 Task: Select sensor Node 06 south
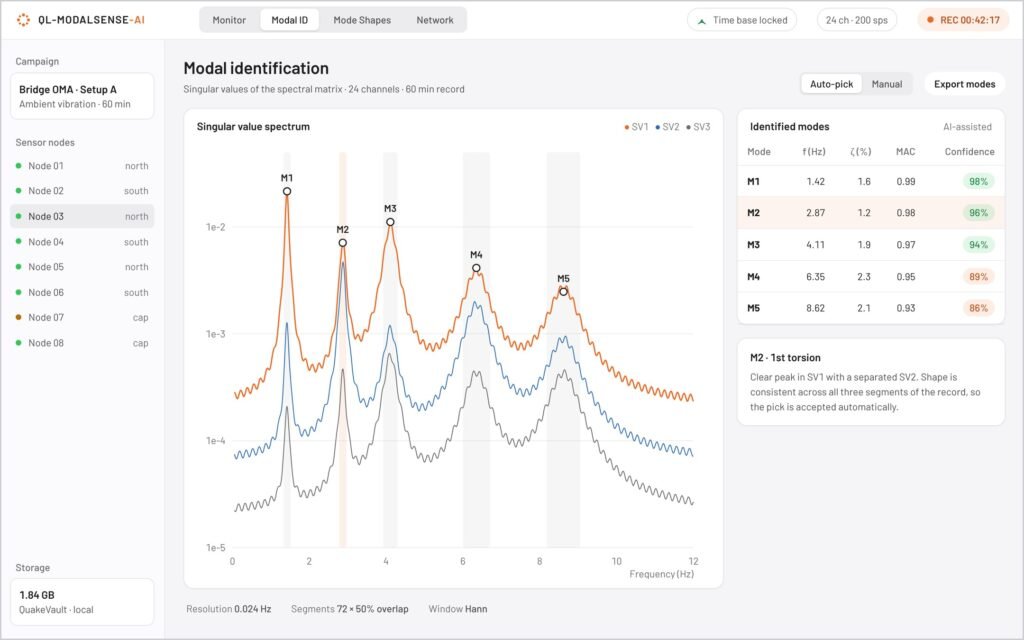82,292
